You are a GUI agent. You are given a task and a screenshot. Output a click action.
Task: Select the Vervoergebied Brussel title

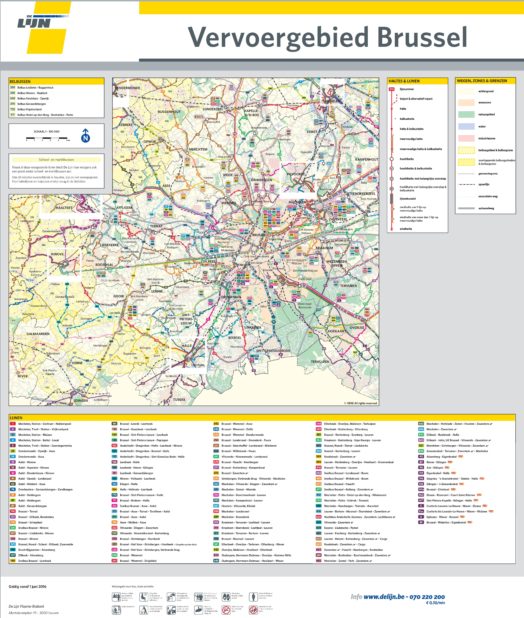point(327,37)
